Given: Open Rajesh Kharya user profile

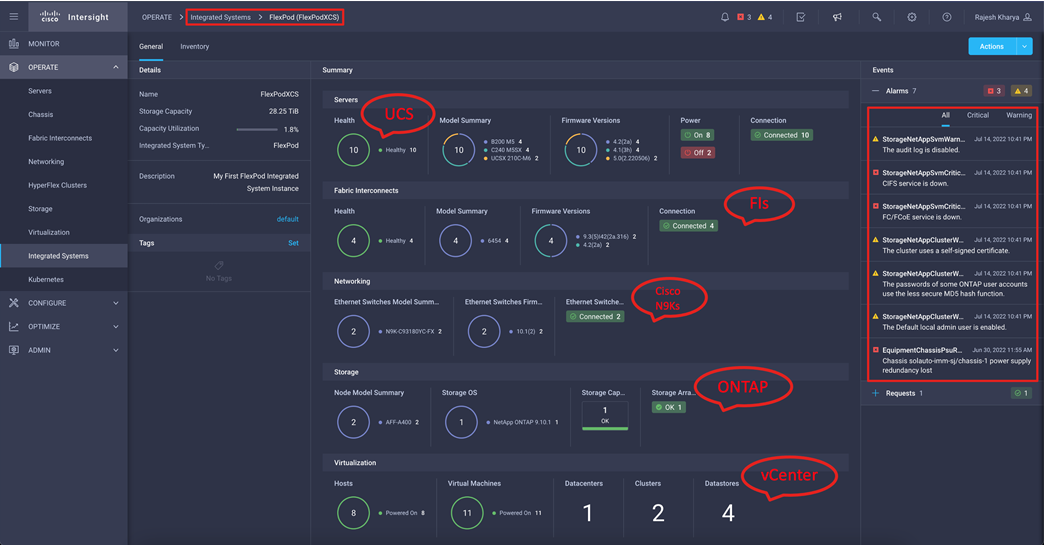Looking at the screenshot, I should 1003,17.
